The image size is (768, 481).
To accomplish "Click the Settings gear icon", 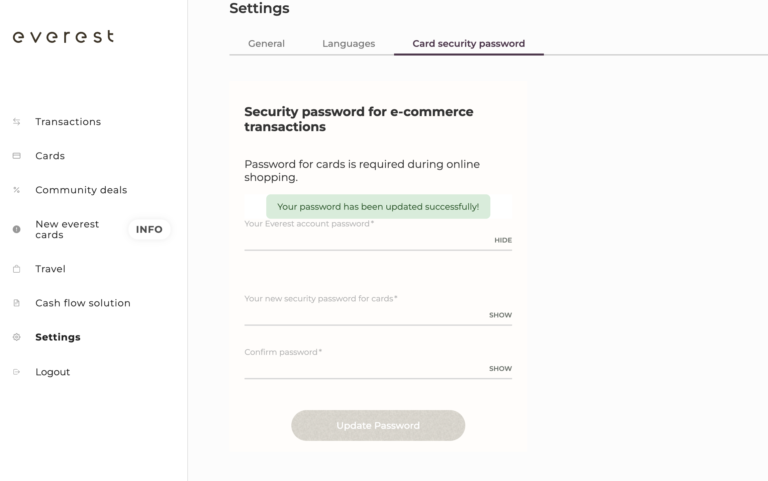I will pos(16,337).
